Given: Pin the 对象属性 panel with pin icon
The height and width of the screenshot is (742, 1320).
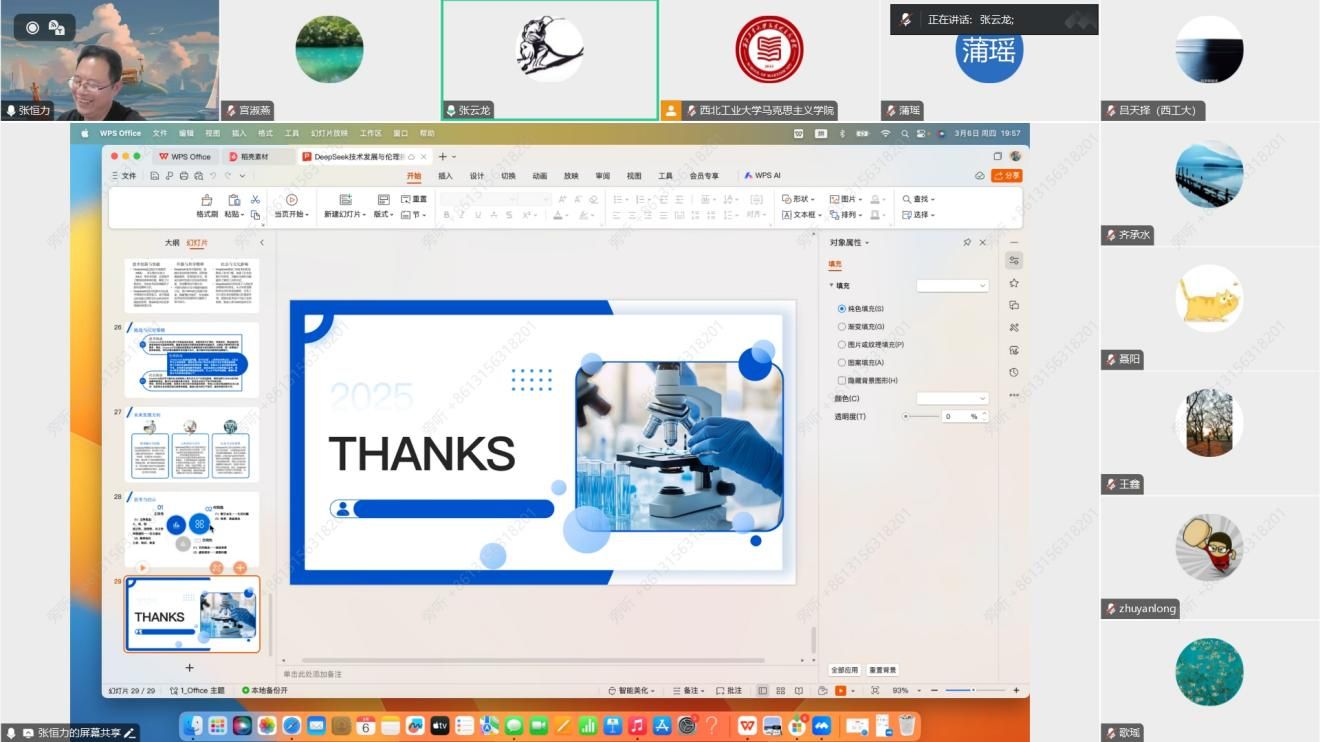Looking at the screenshot, I should [967, 243].
